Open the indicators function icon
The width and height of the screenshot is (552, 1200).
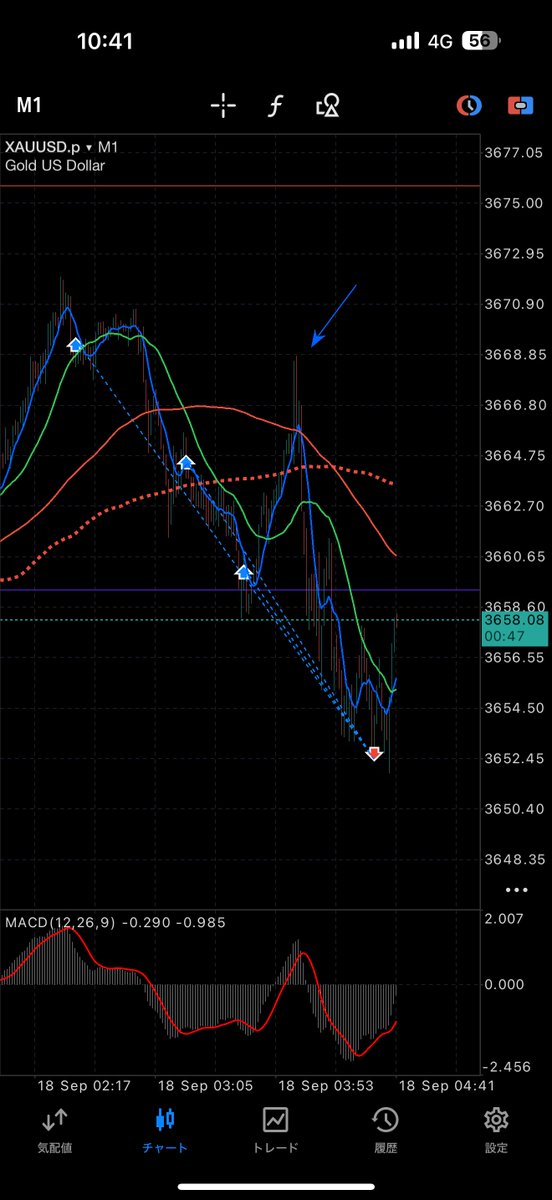[x=275, y=105]
